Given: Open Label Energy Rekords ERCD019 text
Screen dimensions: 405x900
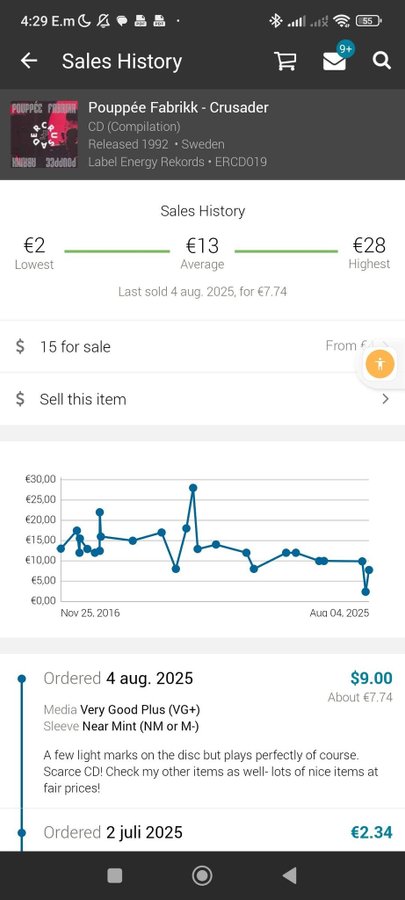Looking at the screenshot, I should (177, 162).
